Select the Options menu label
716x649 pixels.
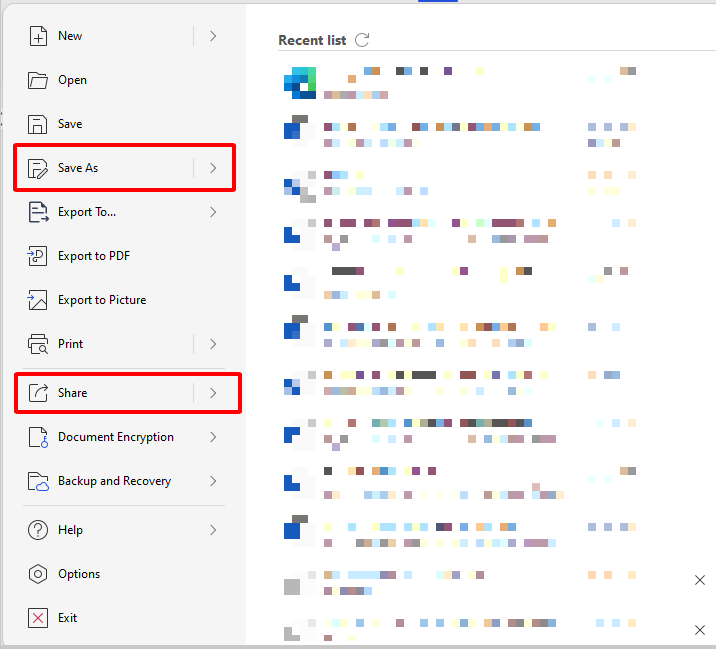[x=79, y=574]
